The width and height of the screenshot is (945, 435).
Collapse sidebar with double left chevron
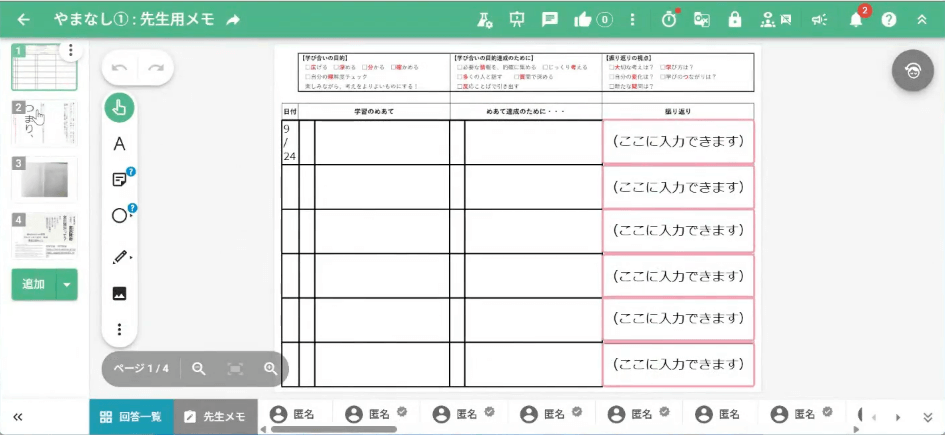click(18, 416)
